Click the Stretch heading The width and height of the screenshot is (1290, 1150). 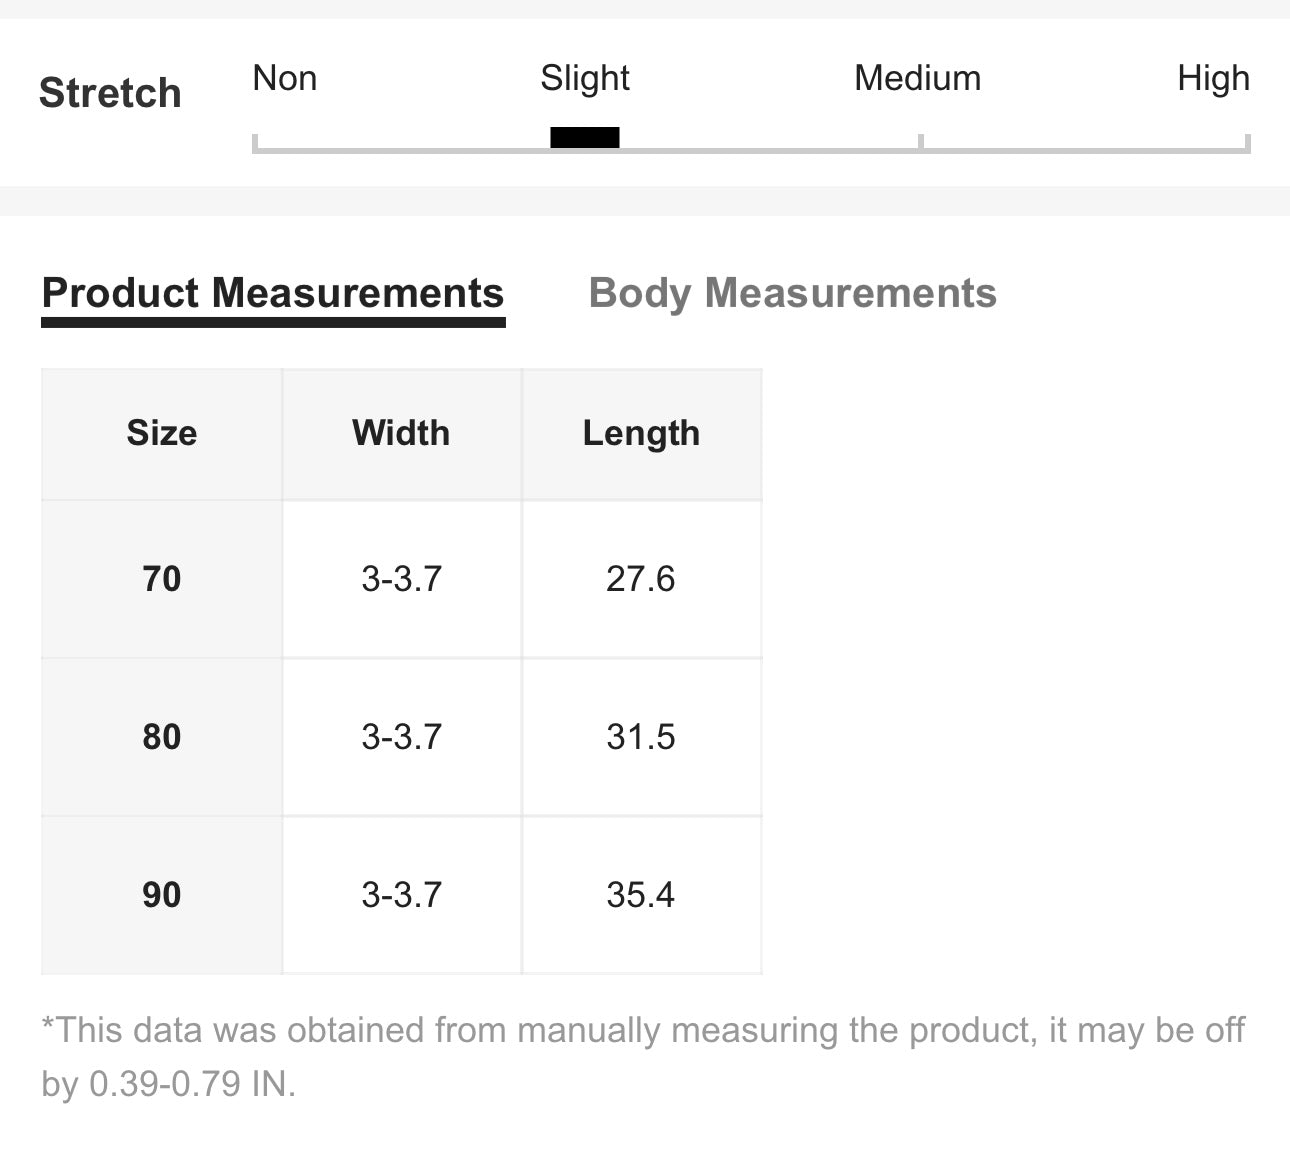110,93
